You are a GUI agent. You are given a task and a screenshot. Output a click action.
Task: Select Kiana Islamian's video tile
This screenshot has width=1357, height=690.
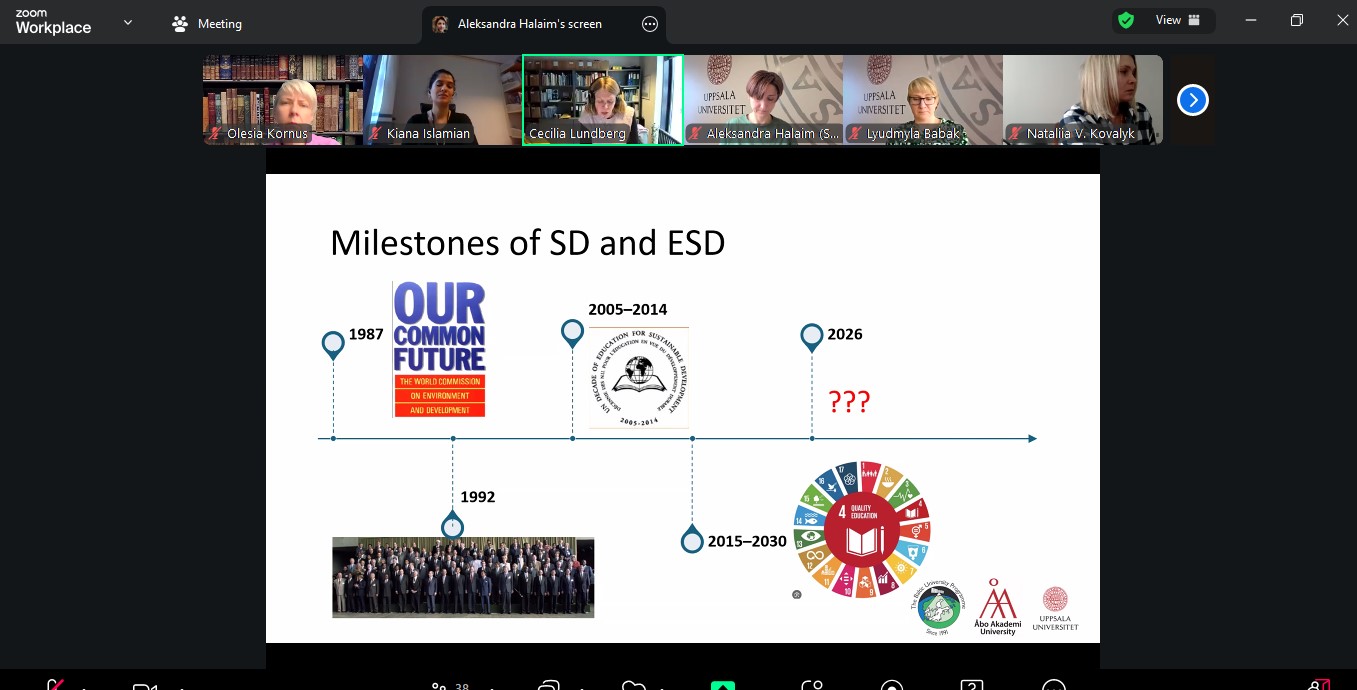443,100
